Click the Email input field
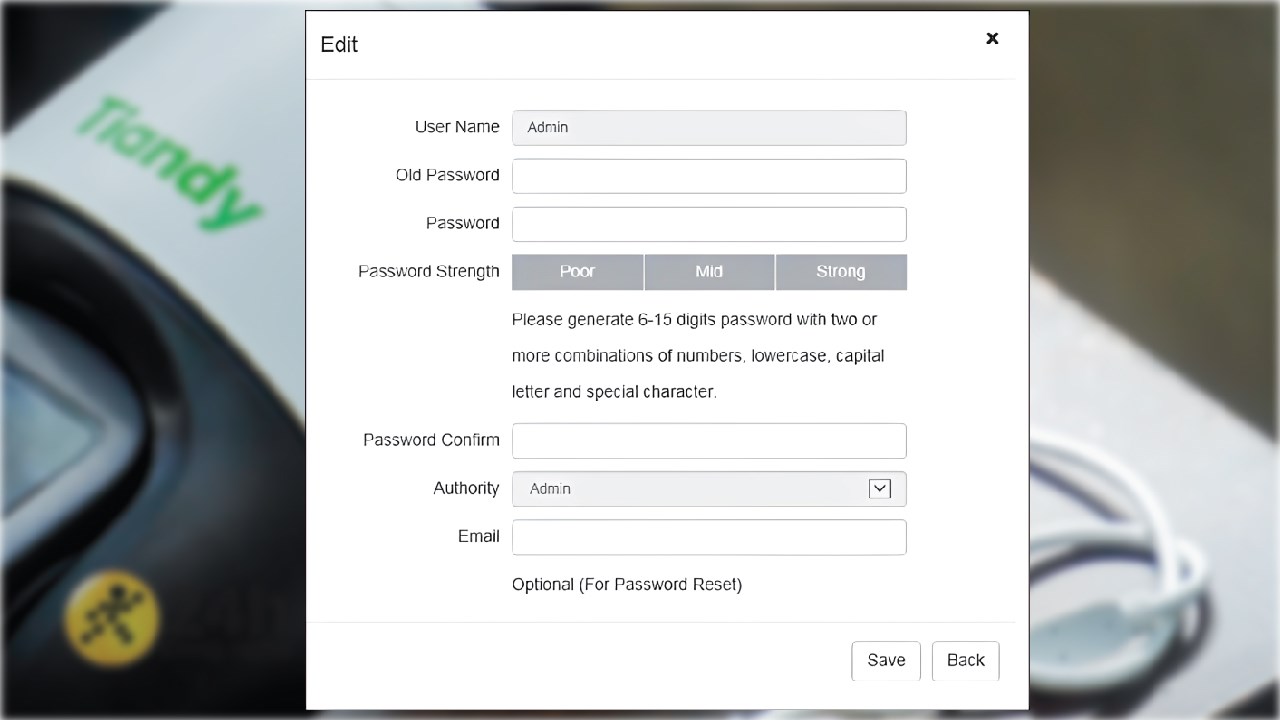The height and width of the screenshot is (720, 1280). 709,537
